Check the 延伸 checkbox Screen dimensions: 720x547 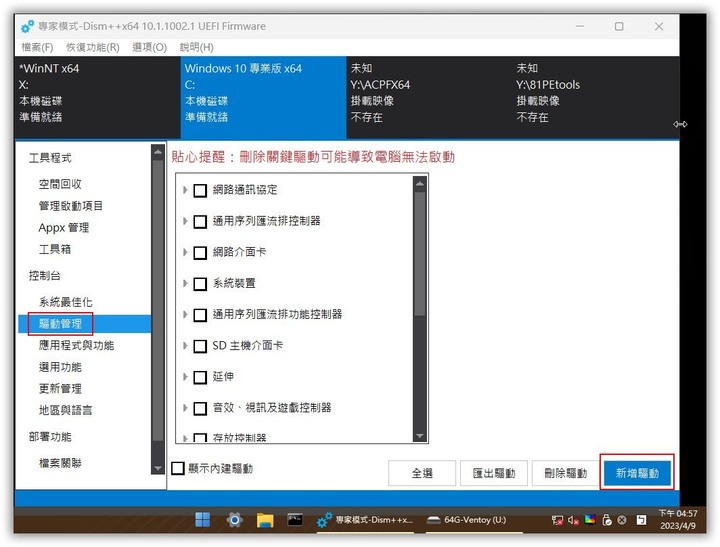coord(200,378)
